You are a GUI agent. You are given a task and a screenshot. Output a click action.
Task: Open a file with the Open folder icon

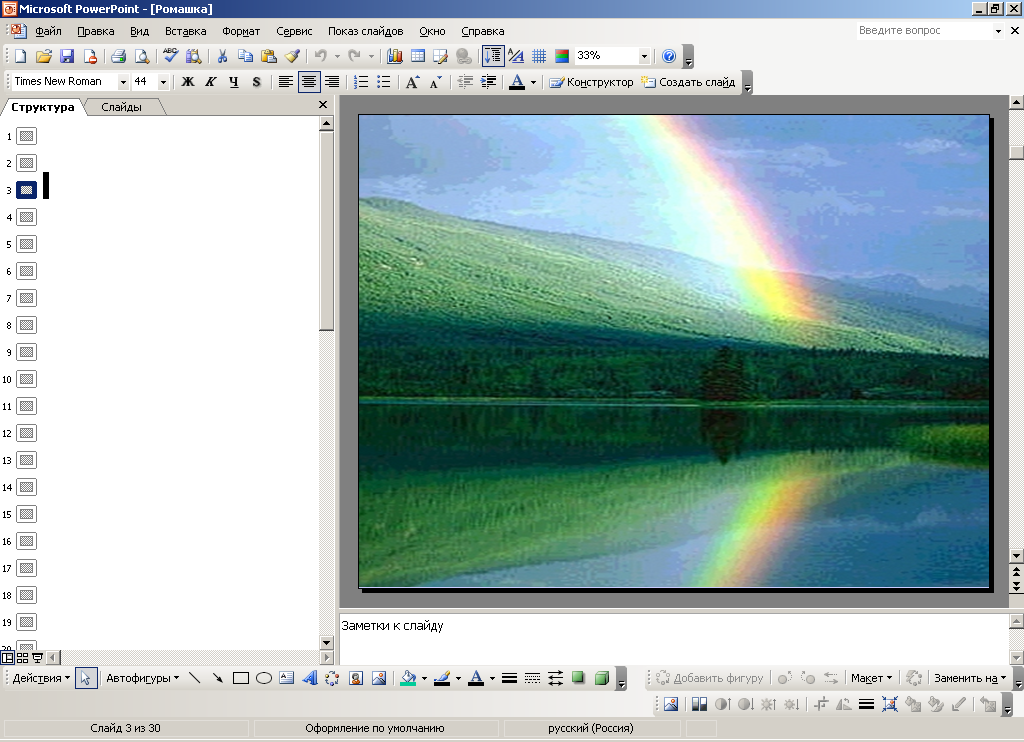pyautogui.click(x=44, y=56)
